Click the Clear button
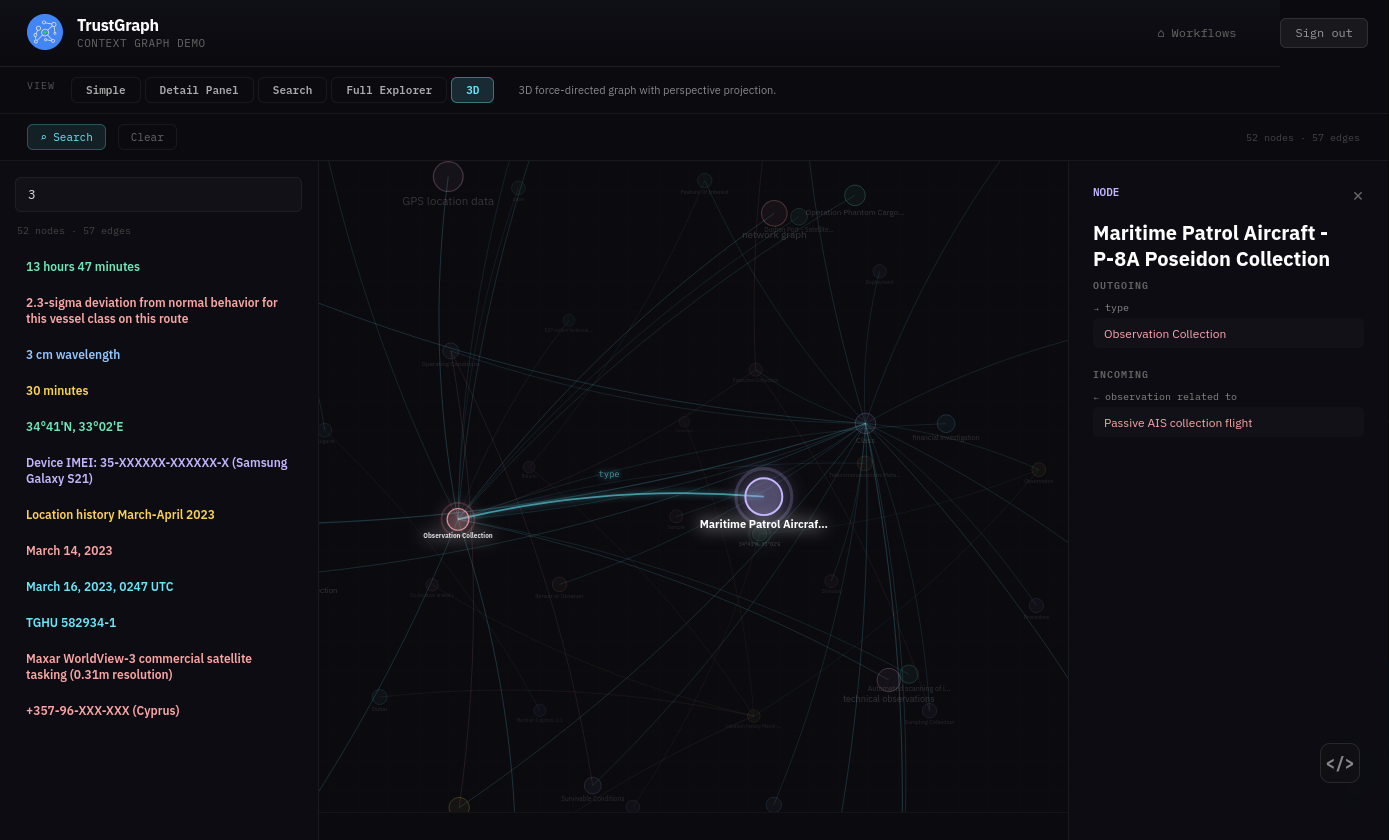Image resolution: width=1389 pixels, height=840 pixels. [147, 137]
